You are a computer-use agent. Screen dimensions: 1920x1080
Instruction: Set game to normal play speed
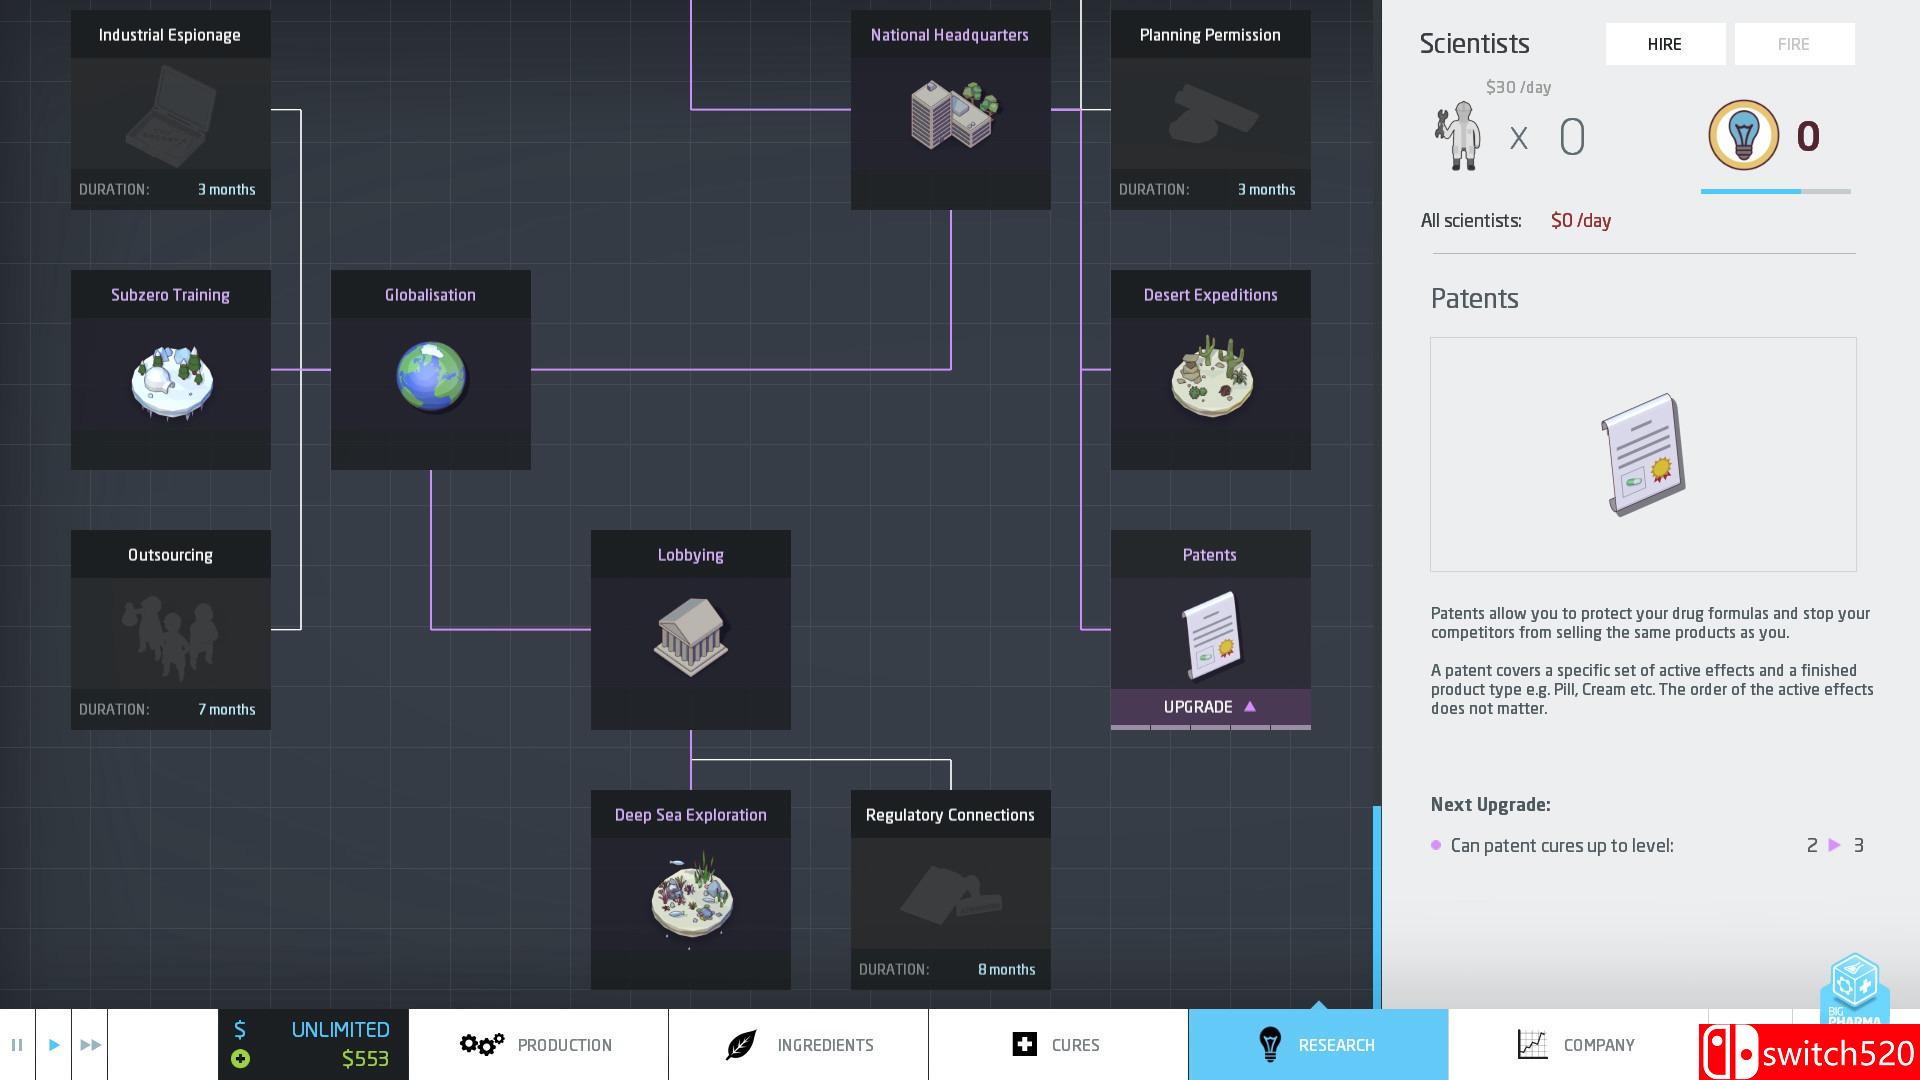[x=54, y=1045]
